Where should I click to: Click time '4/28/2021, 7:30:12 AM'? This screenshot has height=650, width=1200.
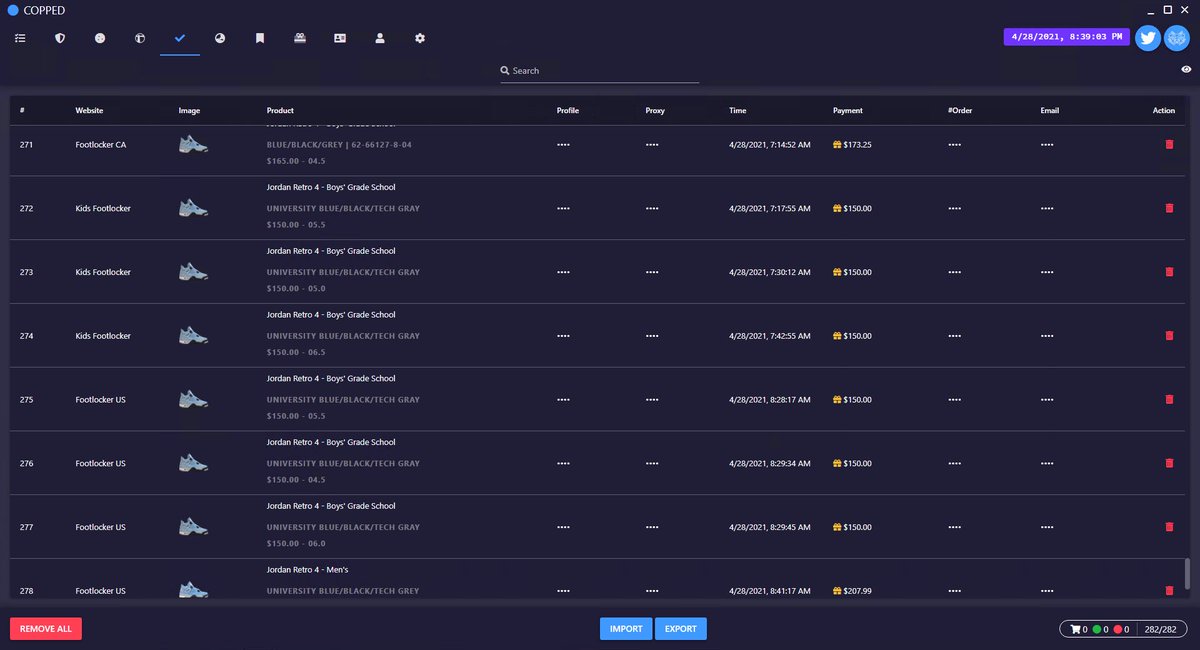[770, 272]
